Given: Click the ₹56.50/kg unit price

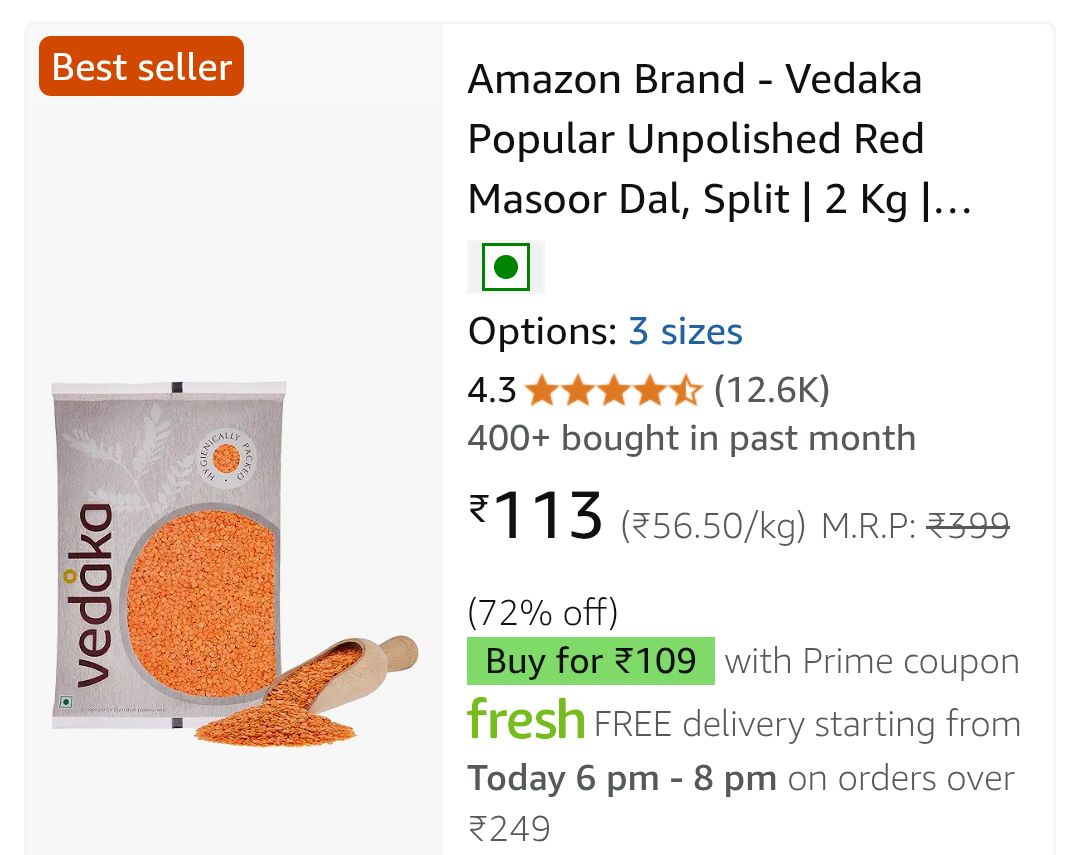Looking at the screenshot, I should click(x=713, y=525).
